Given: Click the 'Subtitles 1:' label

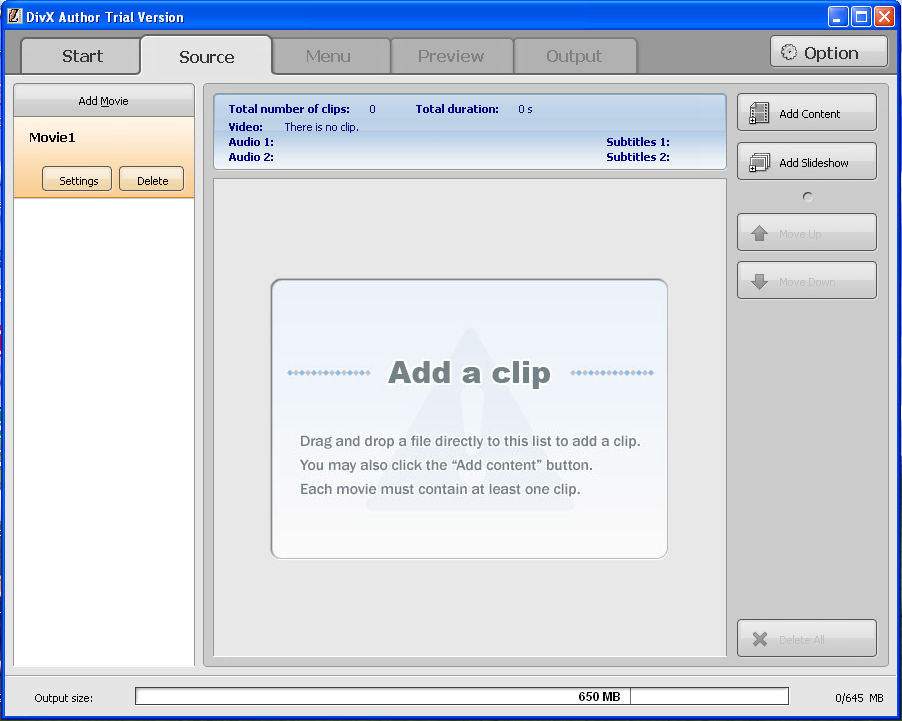Looking at the screenshot, I should [x=637, y=142].
